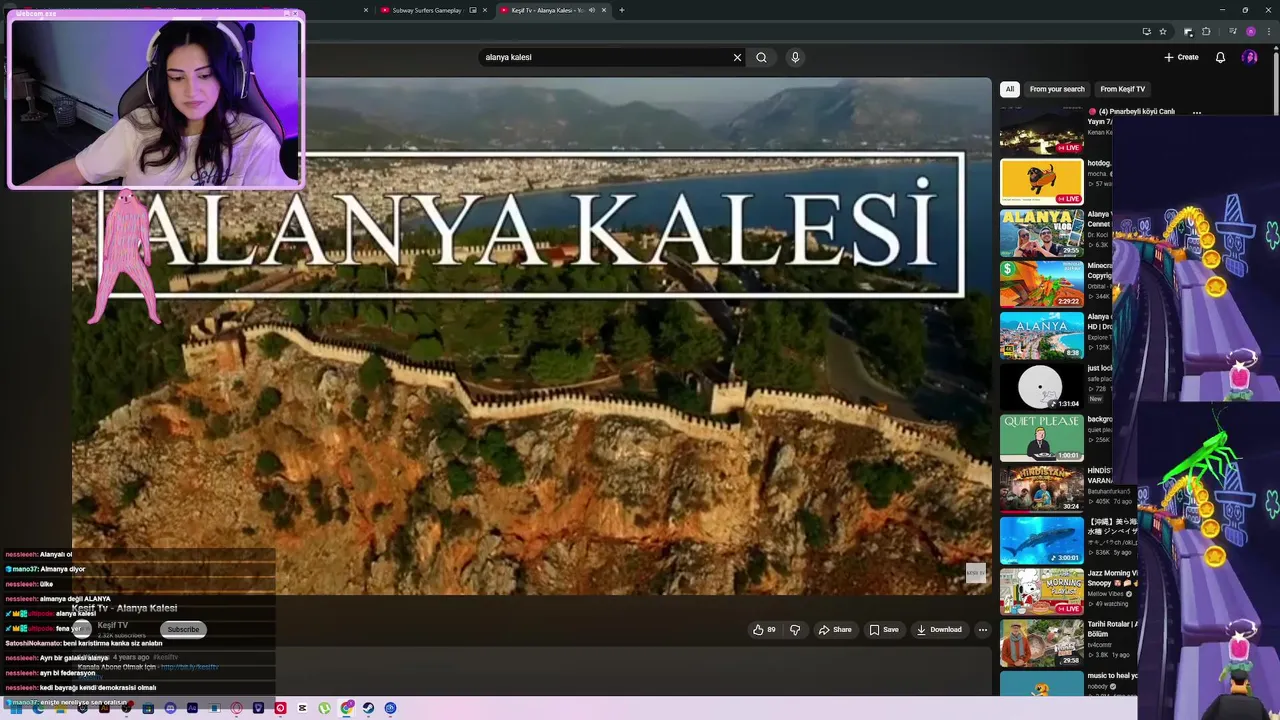Viewport: 1280px width, 720px height.
Task: Select the All filter chip
Action: click(1010, 89)
